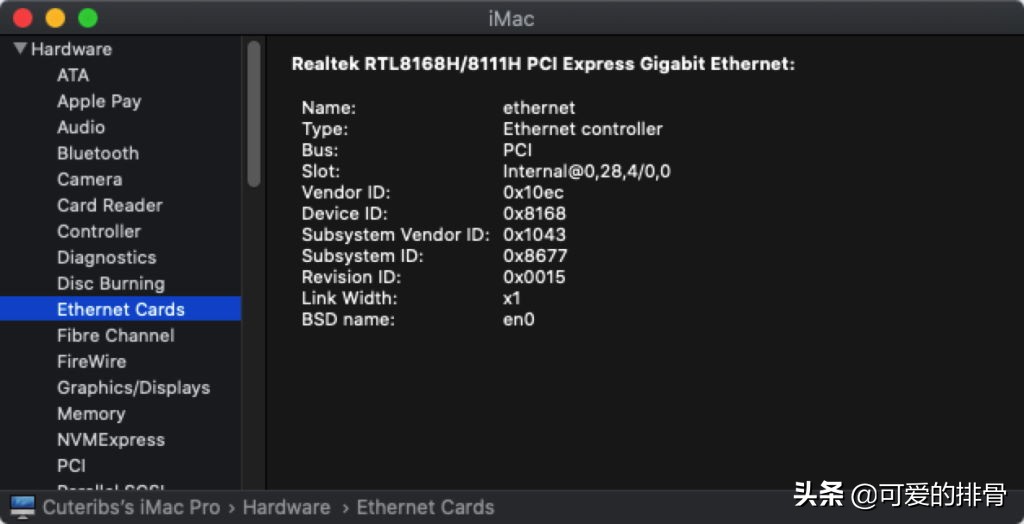Show Disc Burning information

point(110,283)
